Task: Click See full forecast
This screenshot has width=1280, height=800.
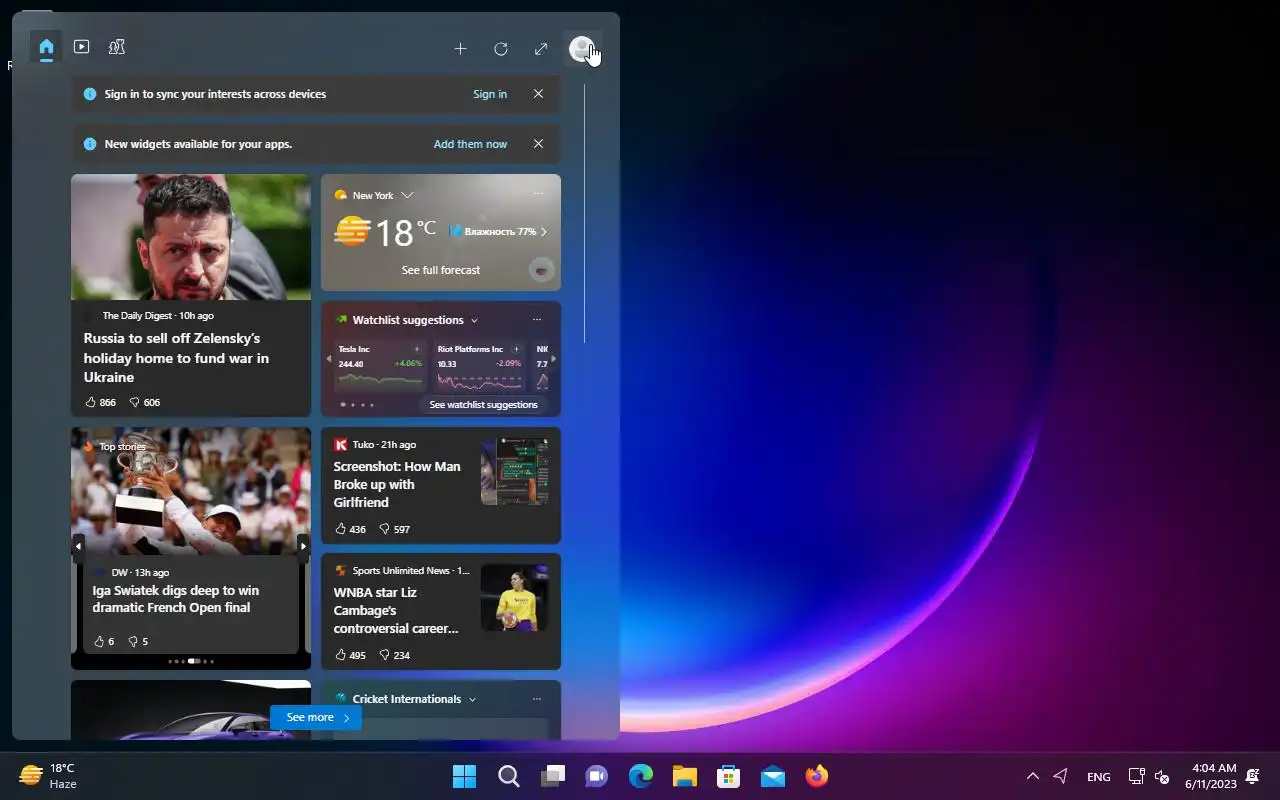Action: click(x=441, y=270)
